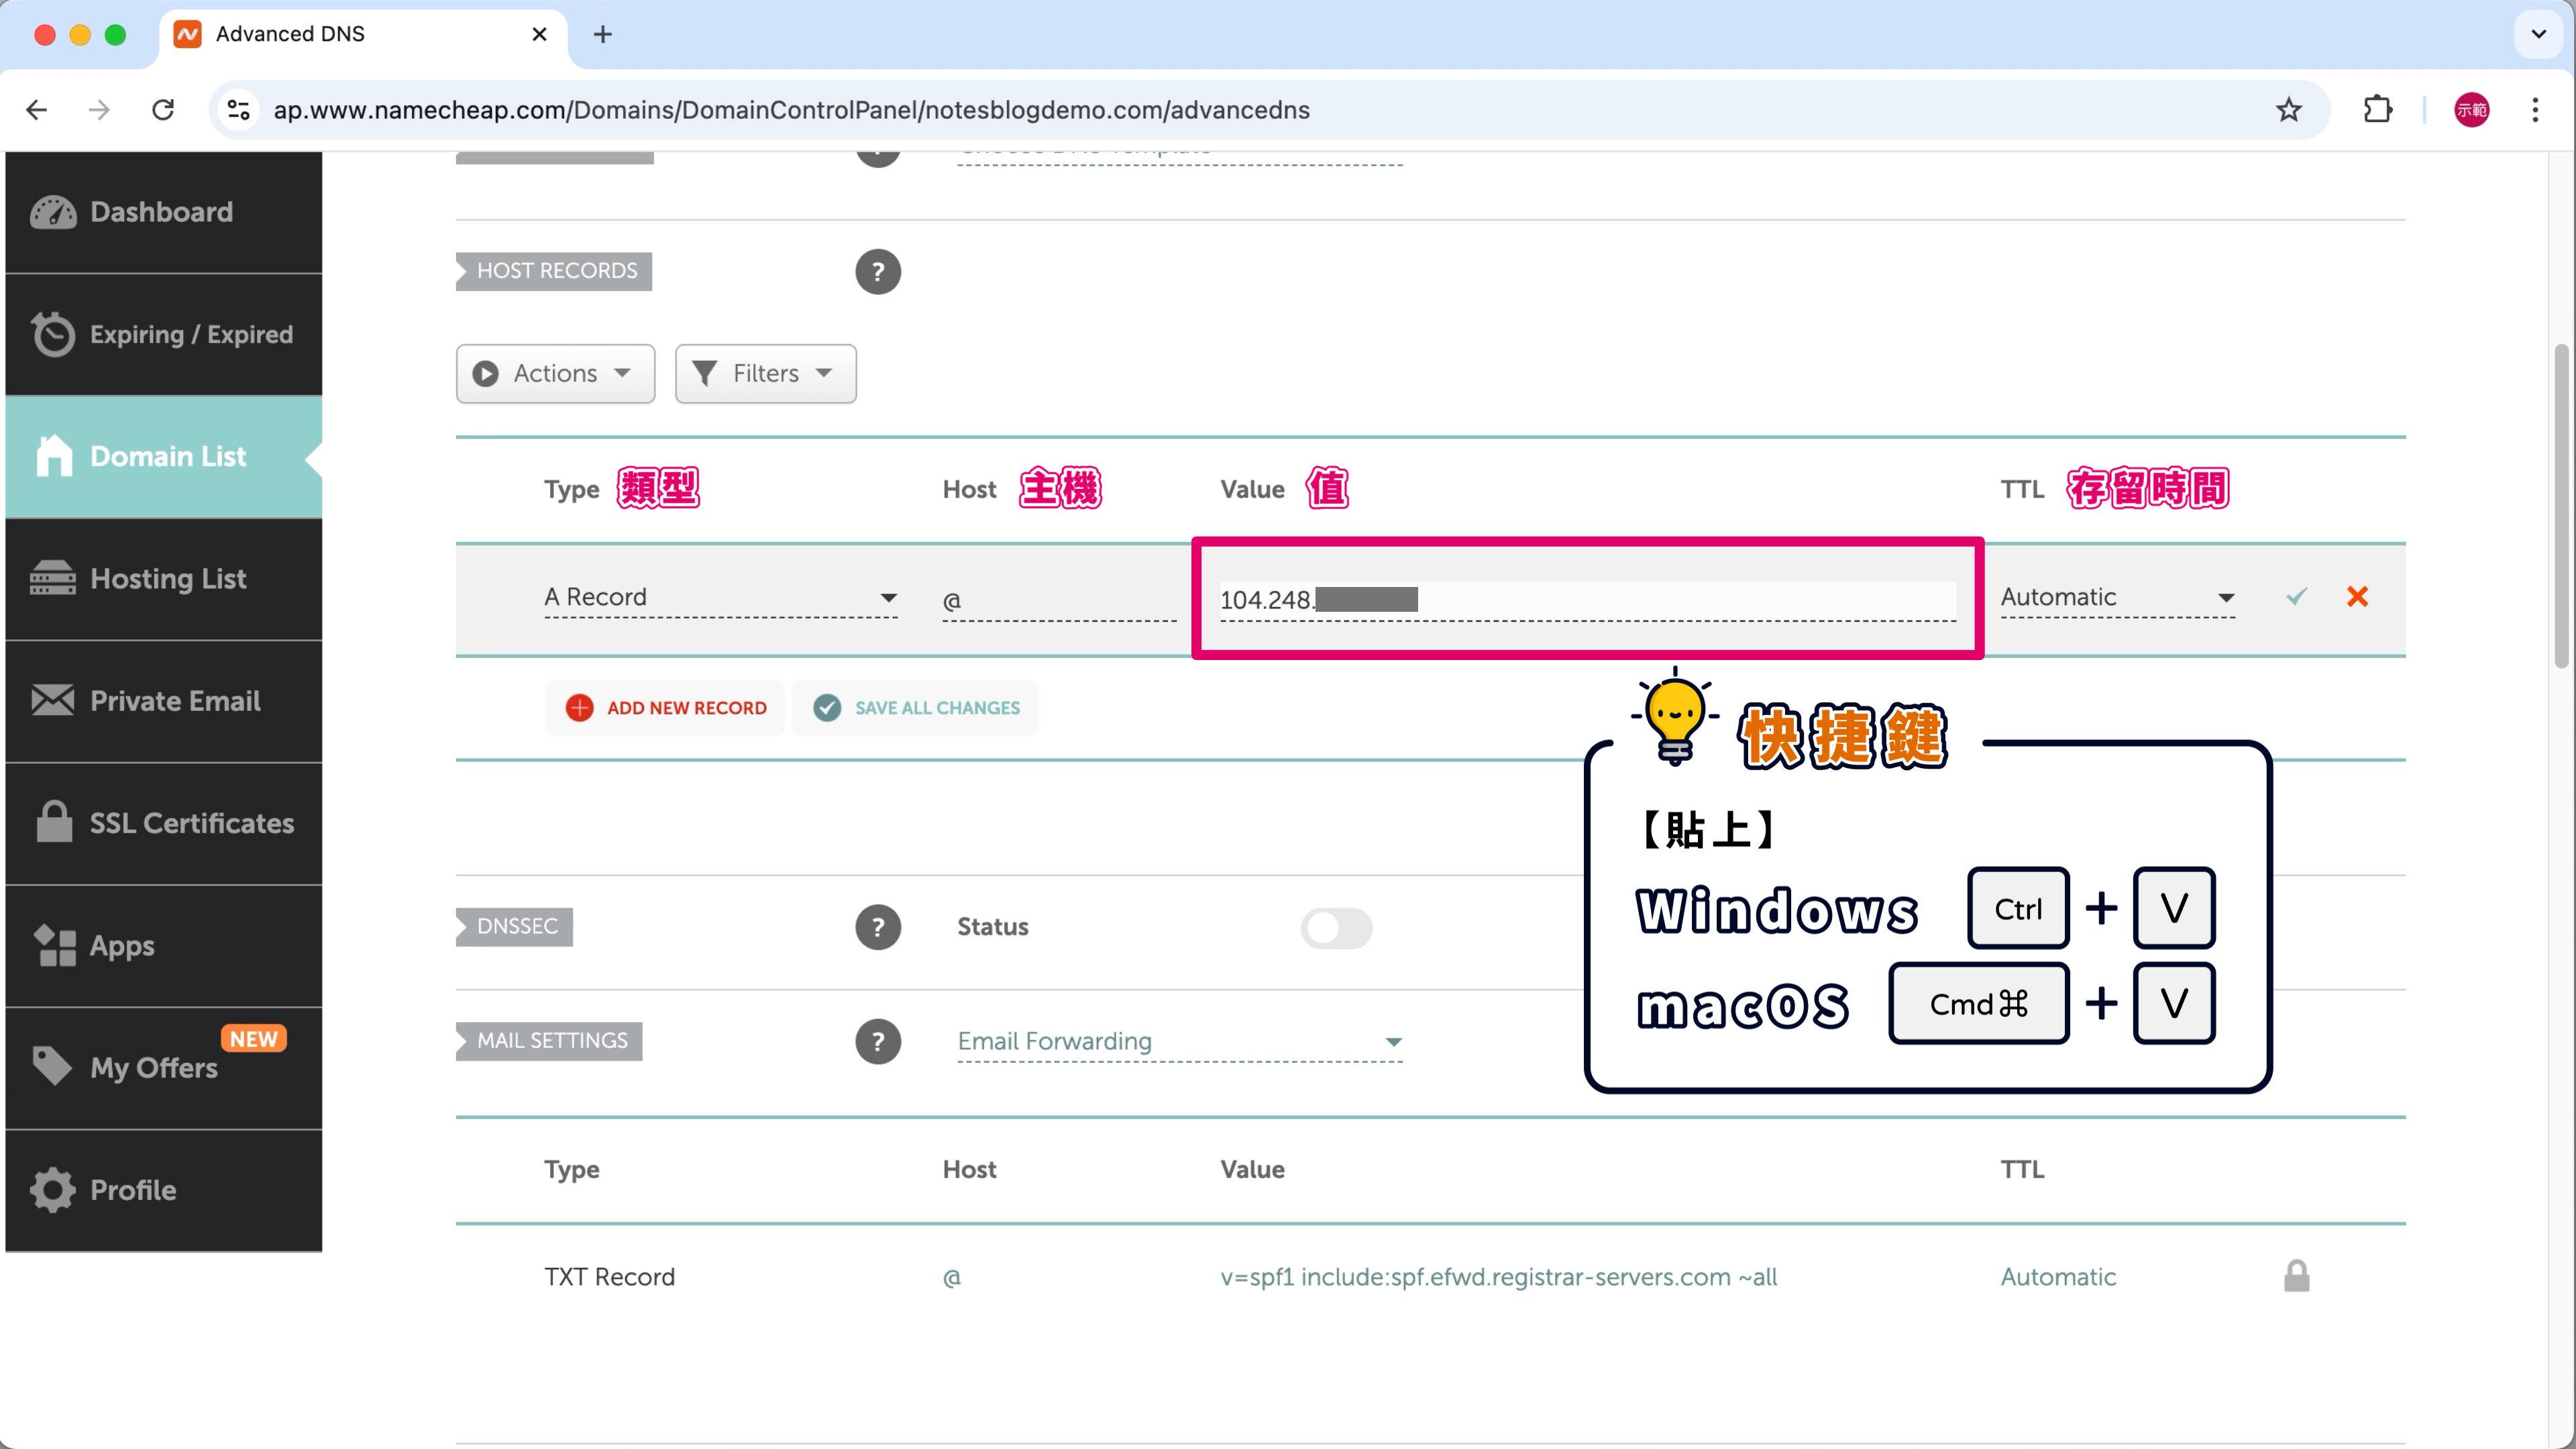Screen dimensions: 2576x1449
Task: Open the Email Forwarding mail settings dropdown
Action: coord(1179,1041)
